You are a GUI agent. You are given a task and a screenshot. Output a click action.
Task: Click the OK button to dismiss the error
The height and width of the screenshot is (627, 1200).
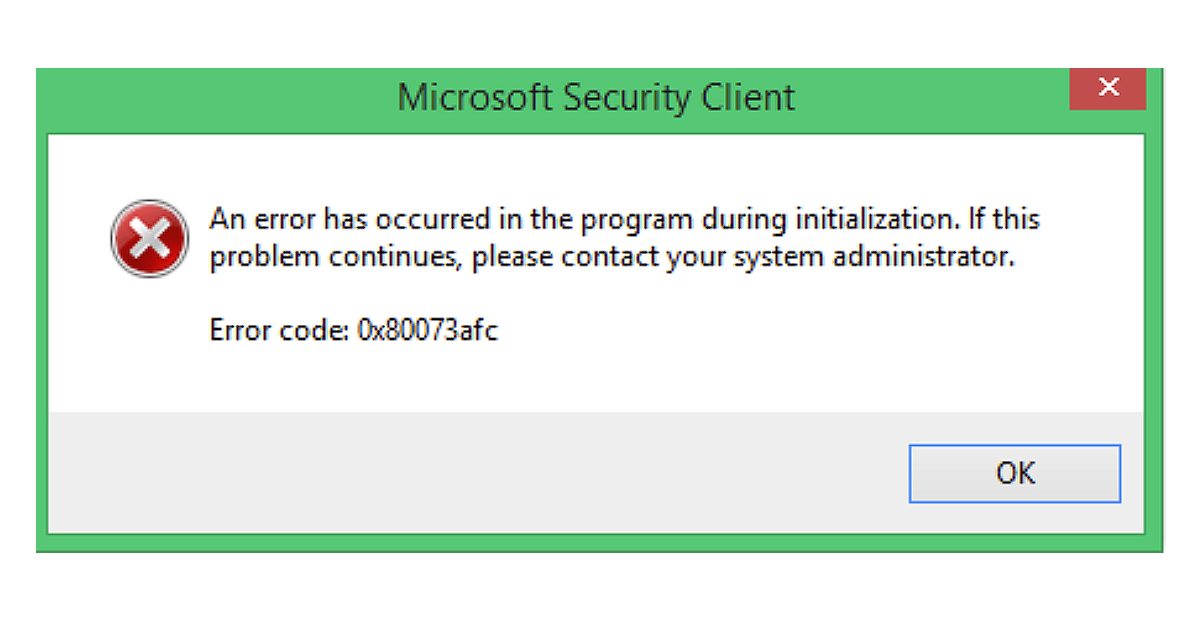tap(1014, 473)
